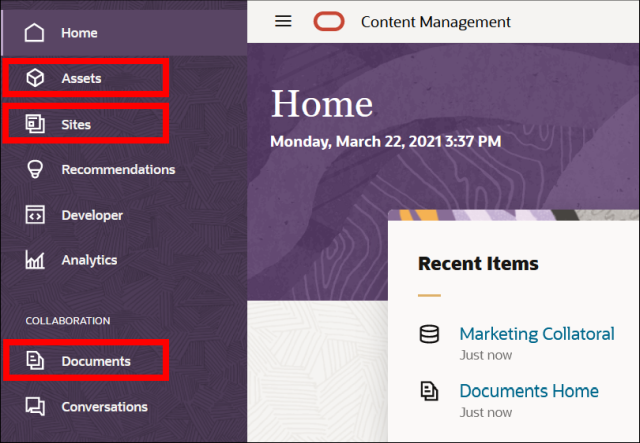Viewport: 640px width, 443px height.
Task: Open Conversations under Collaboration
Action: [124, 407]
